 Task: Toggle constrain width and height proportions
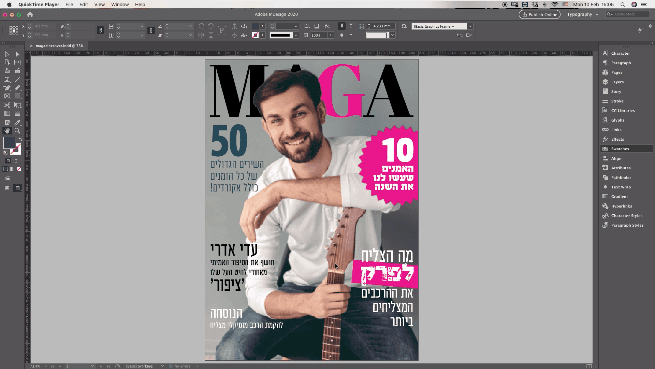pos(100,31)
